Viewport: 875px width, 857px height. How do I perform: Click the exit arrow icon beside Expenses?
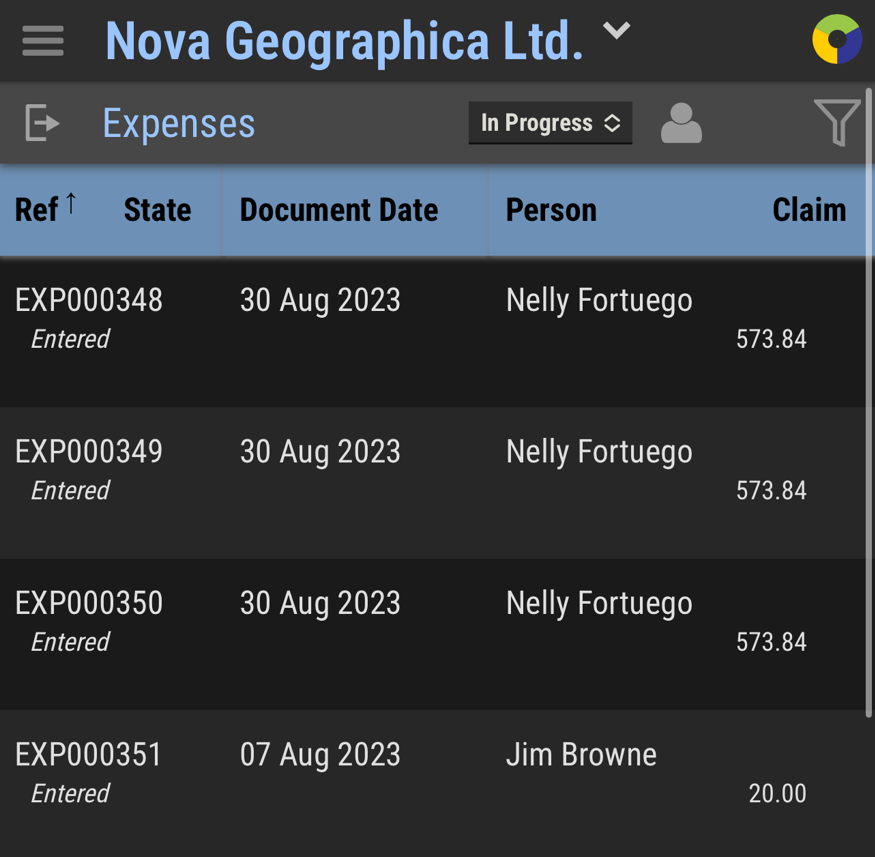tap(42, 123)
